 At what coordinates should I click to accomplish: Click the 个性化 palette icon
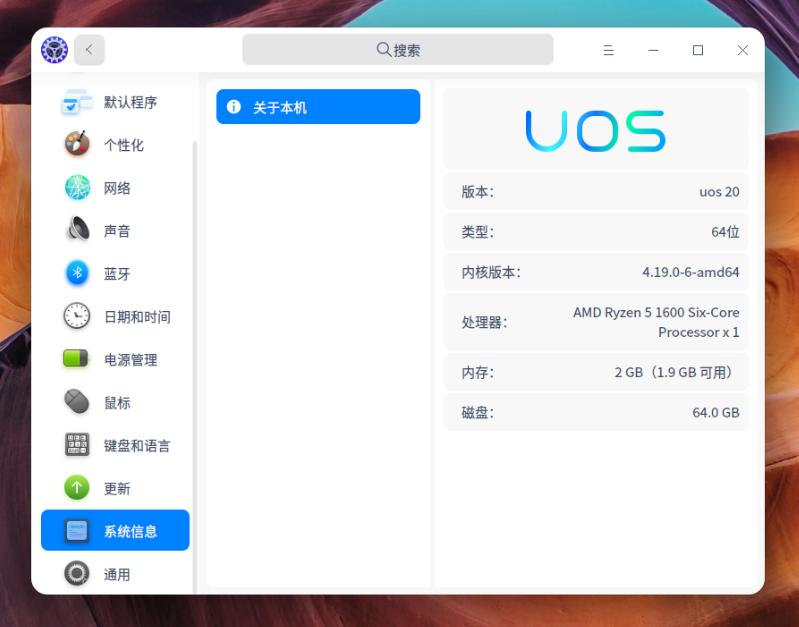(77, 145)
